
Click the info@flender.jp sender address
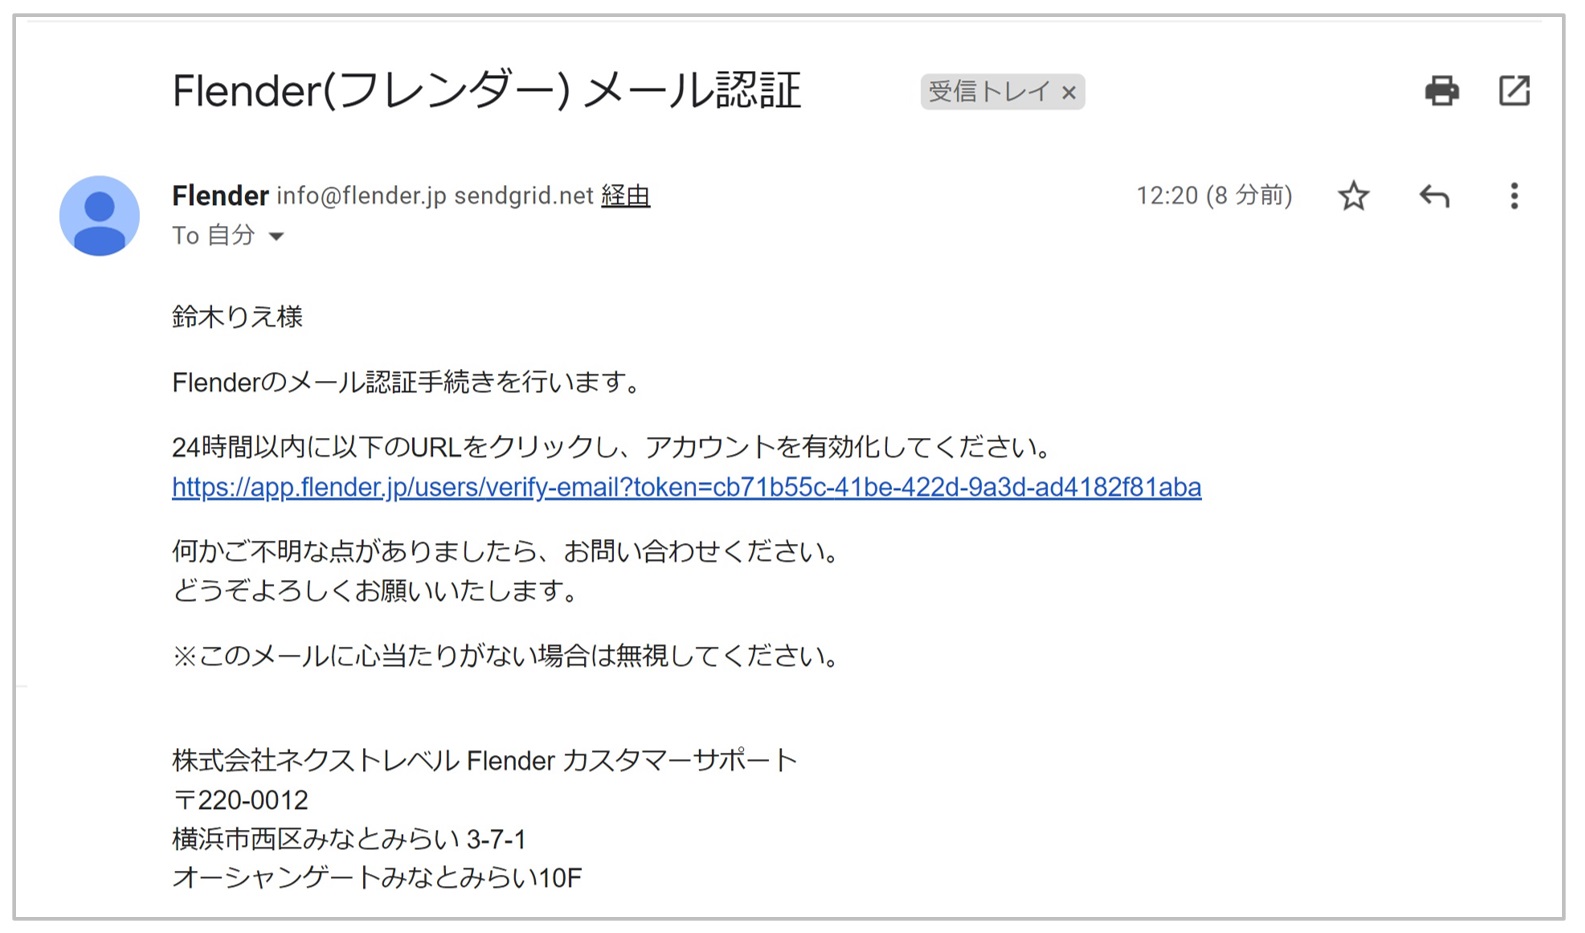361,196
